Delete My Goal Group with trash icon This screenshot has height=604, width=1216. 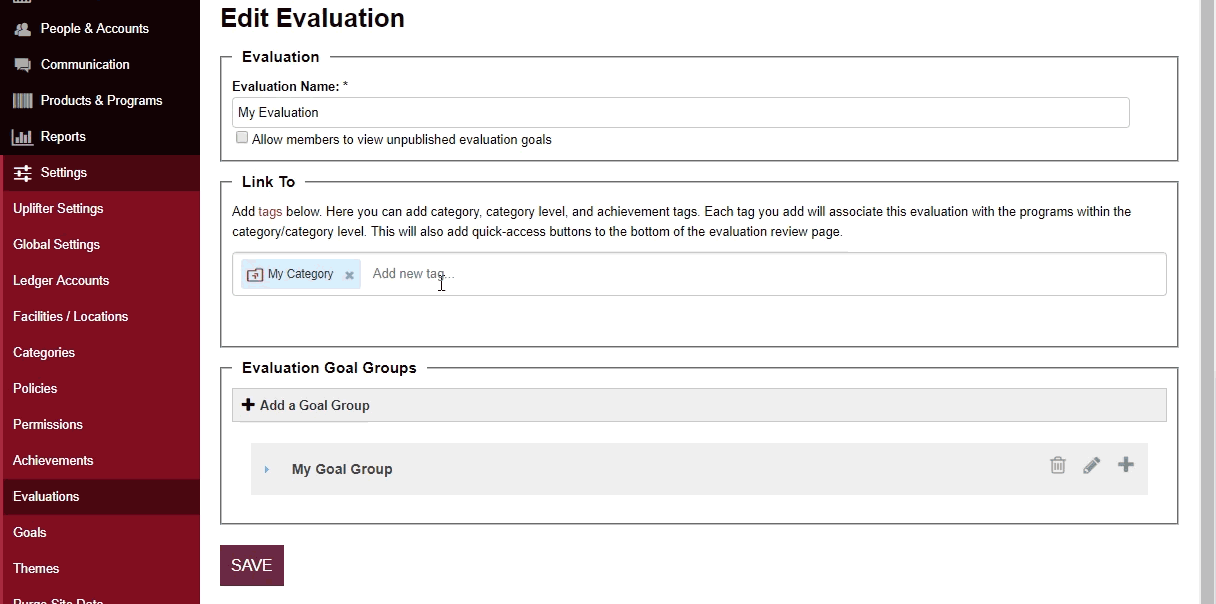coord(1057,465)
